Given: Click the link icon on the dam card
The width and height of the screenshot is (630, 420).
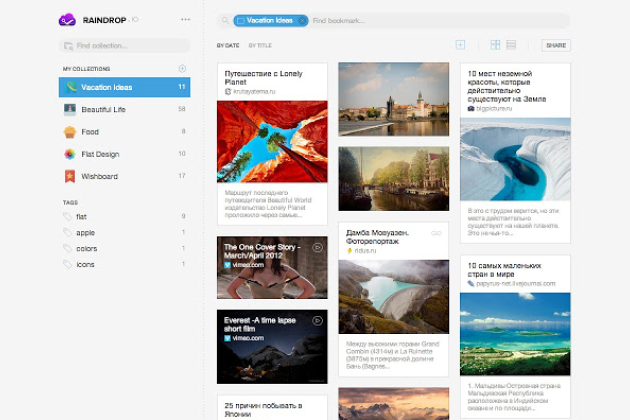Looking at the screenshot, I should click(436, 233).
